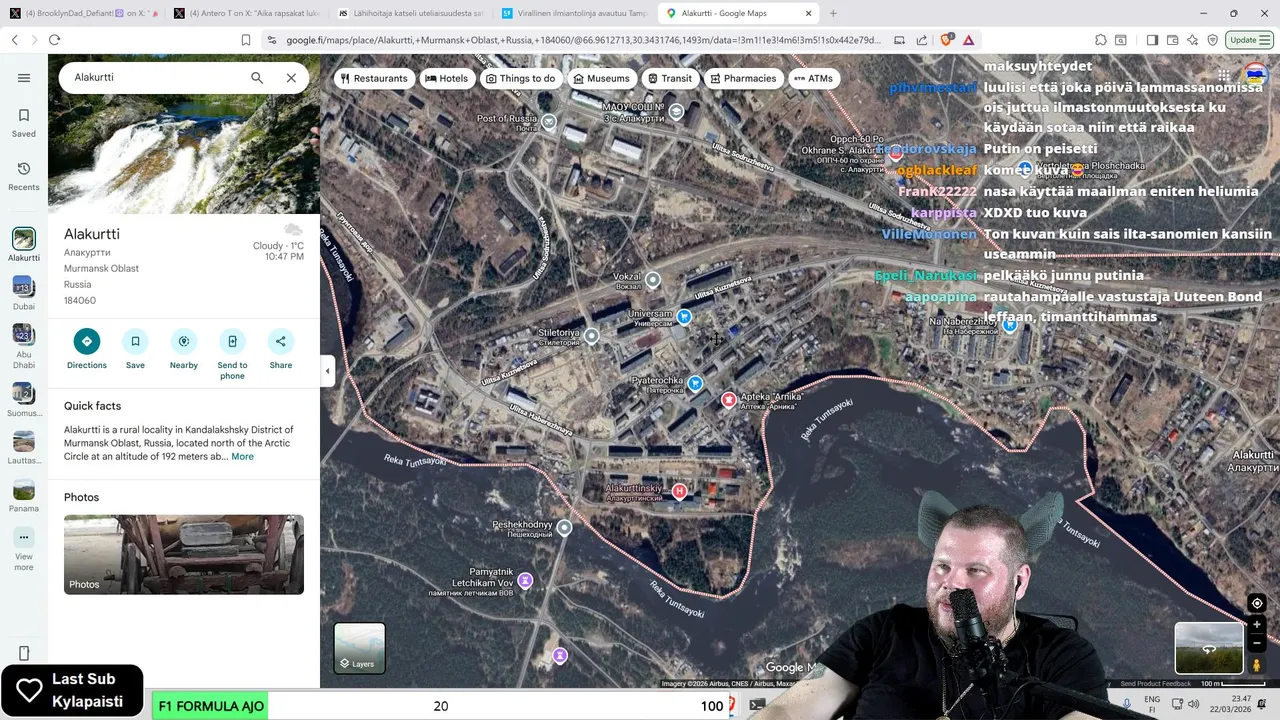Open the browser wallet icon
This screenshot has width=1280, height=720.
click(1172, 40)
